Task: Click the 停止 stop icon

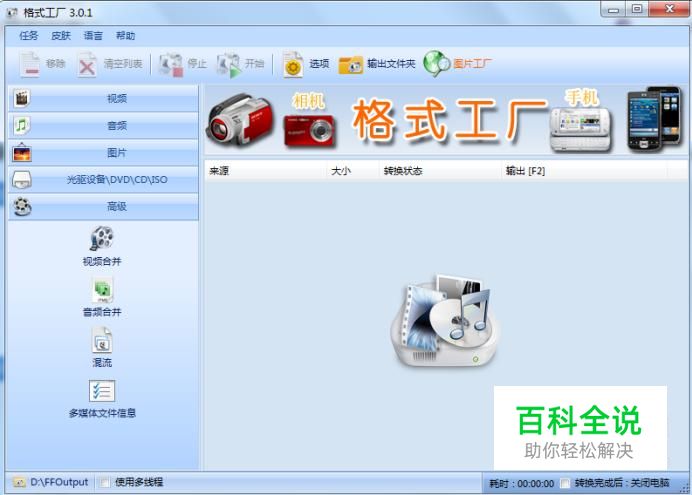Action: click(x=171, y=65)
